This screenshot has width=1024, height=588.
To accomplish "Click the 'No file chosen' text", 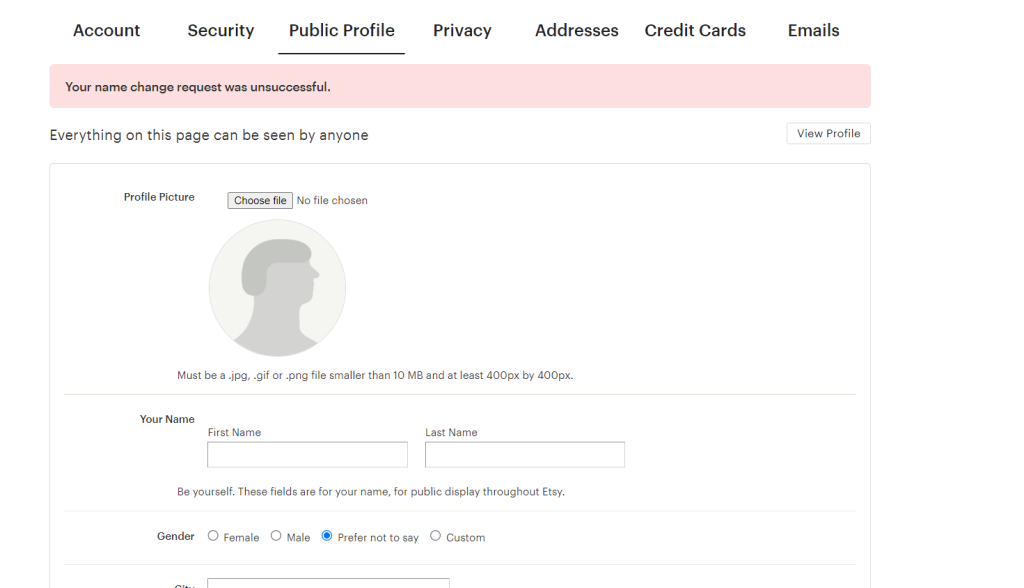I will pos(332,201).
